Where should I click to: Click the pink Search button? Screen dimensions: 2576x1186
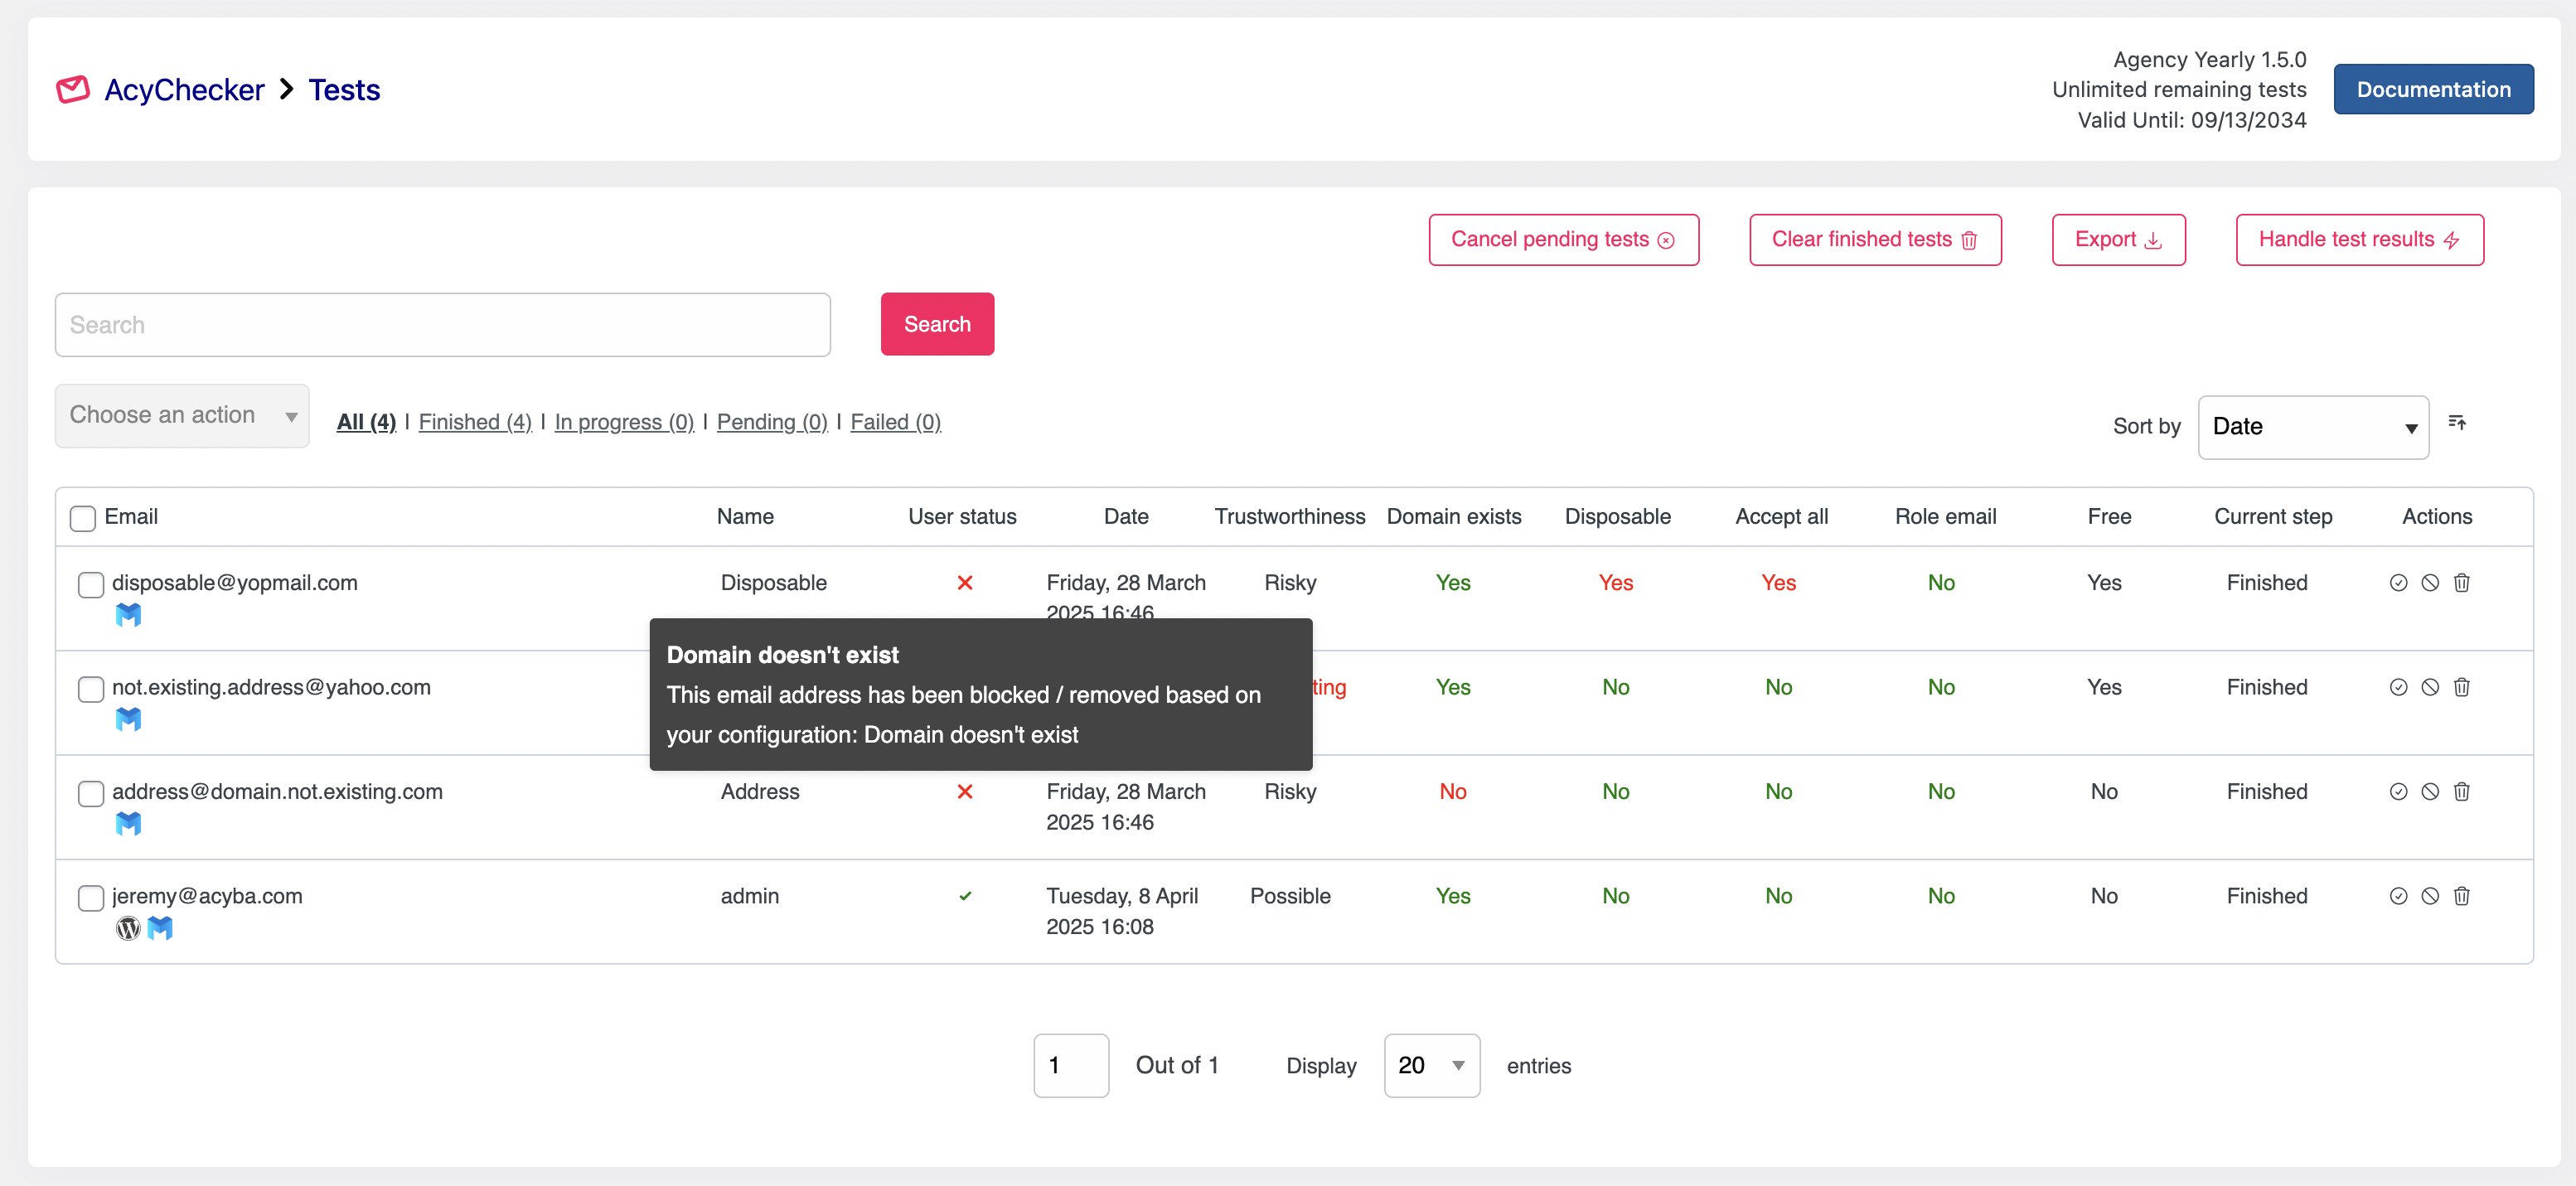click(937, 324)
